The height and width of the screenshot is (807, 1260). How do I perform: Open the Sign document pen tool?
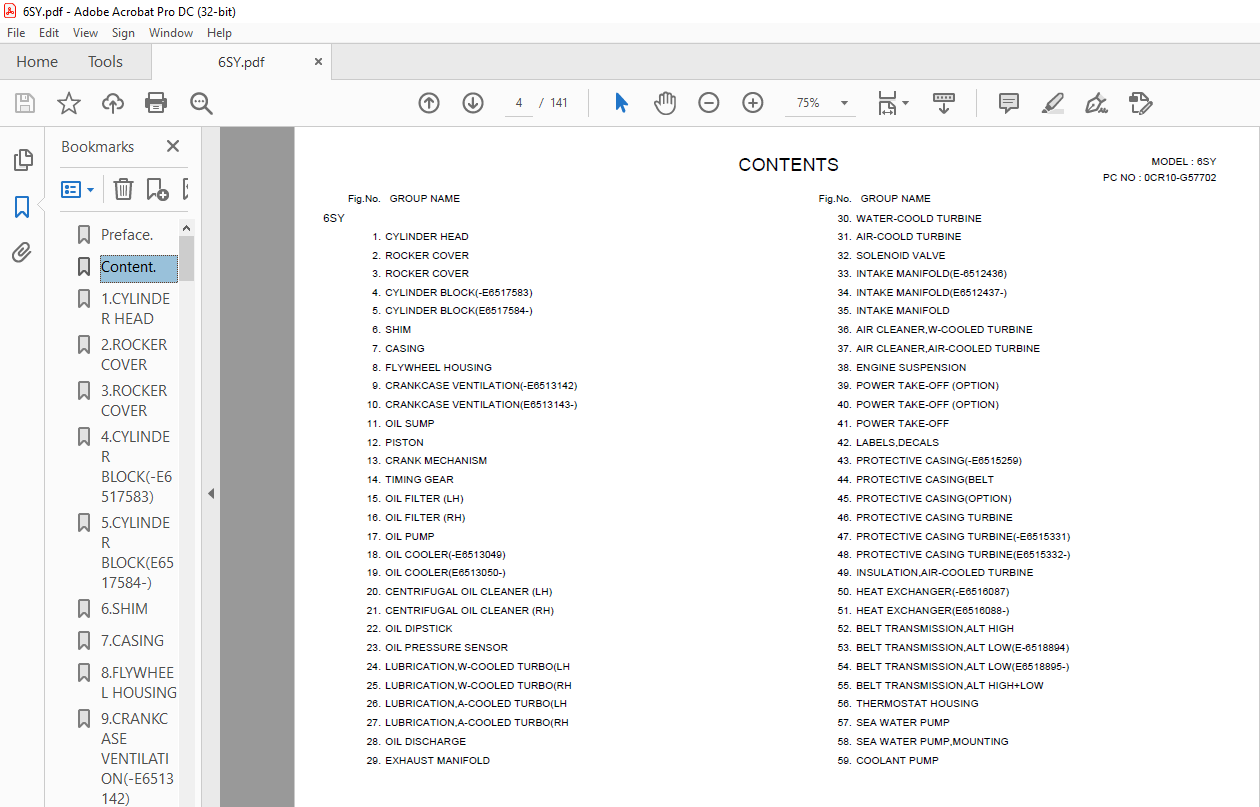coord(1097,103)
